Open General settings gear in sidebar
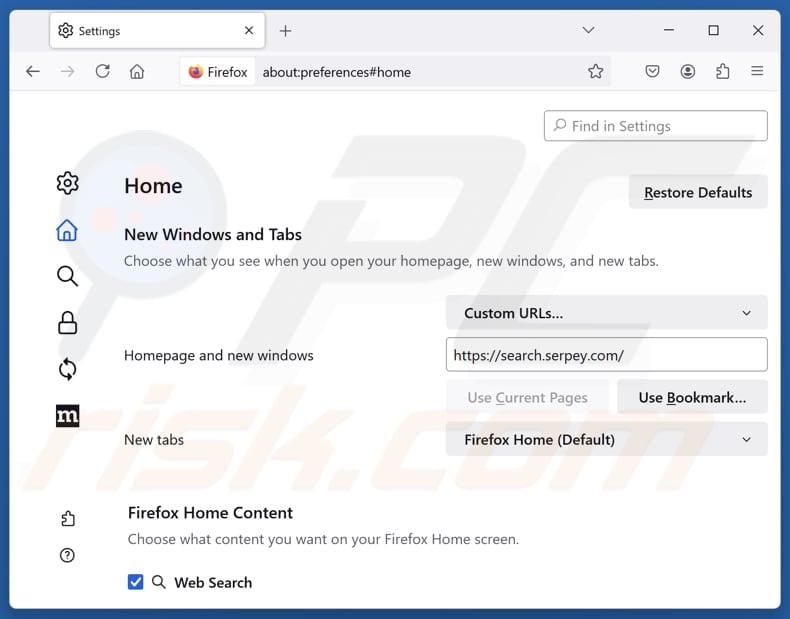 click(67, 183)
